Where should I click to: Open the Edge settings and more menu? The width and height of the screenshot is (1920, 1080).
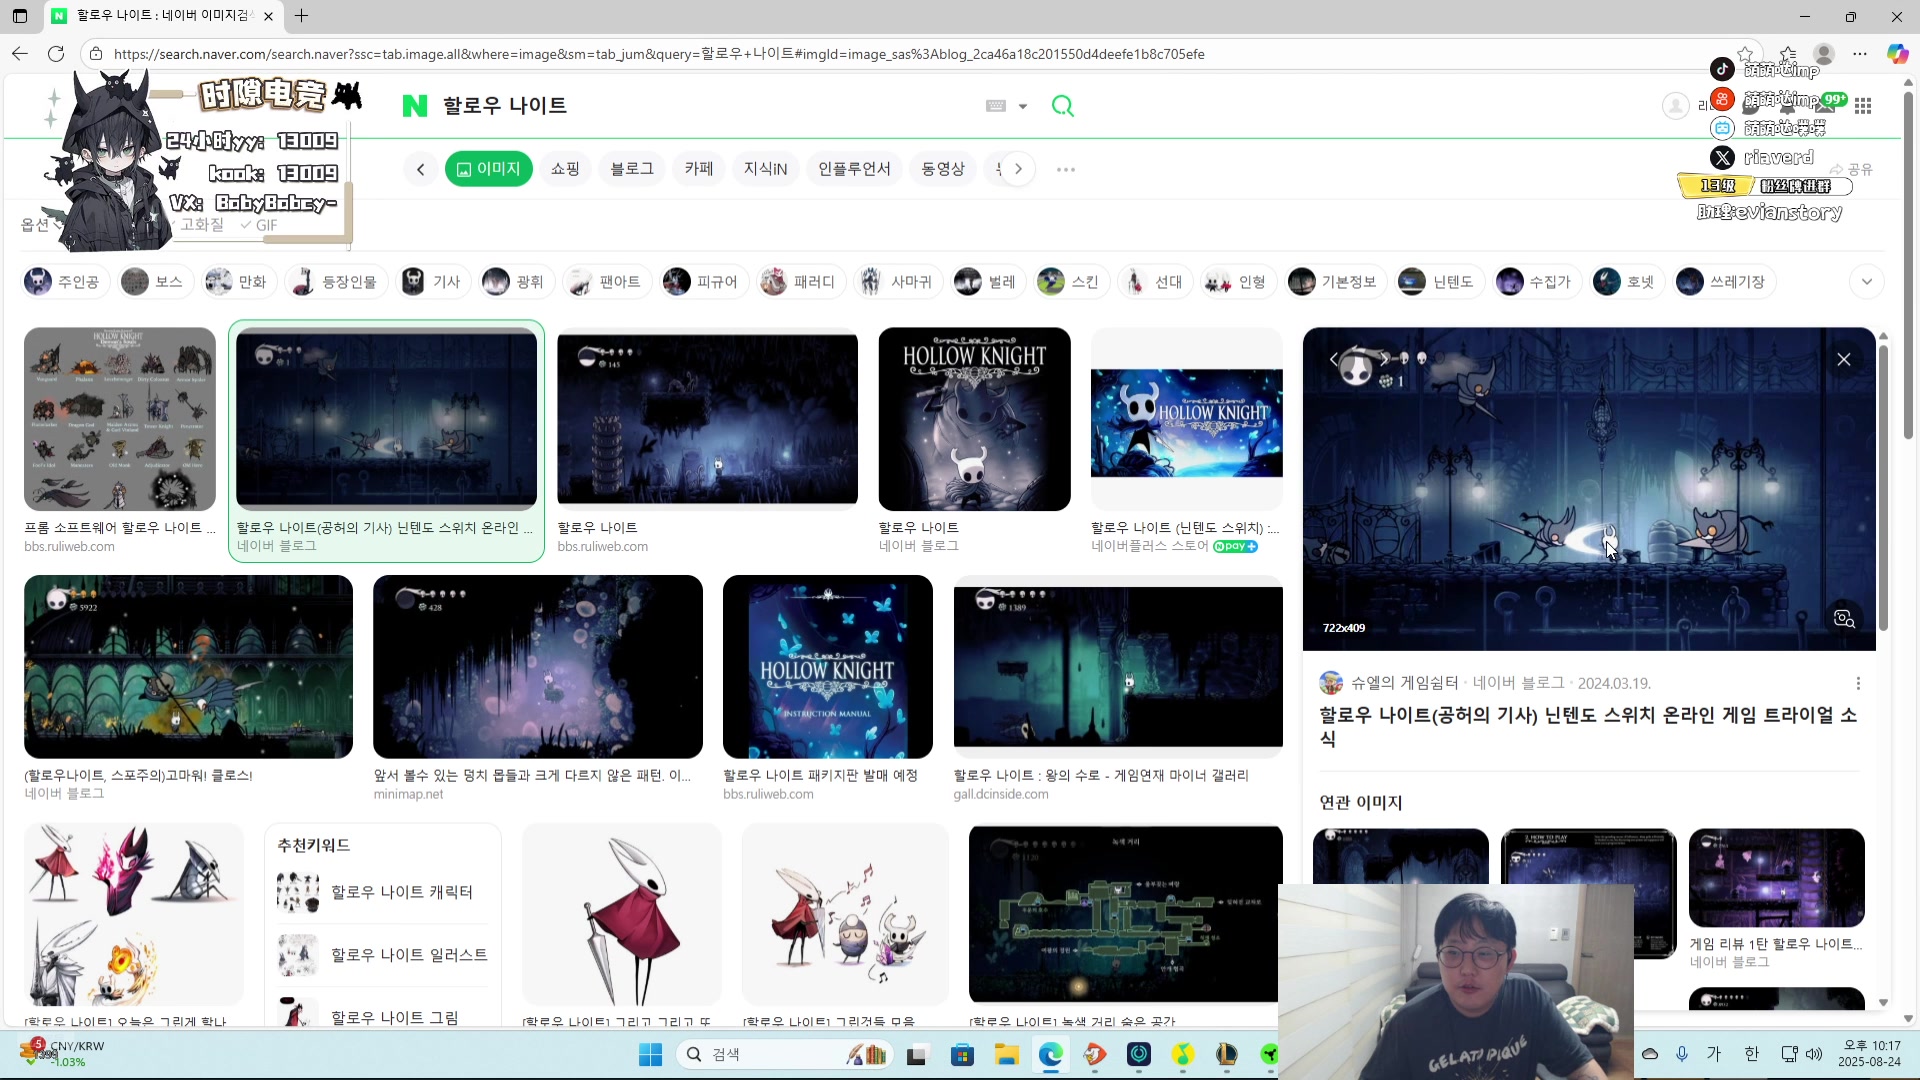coord(1860,54)
